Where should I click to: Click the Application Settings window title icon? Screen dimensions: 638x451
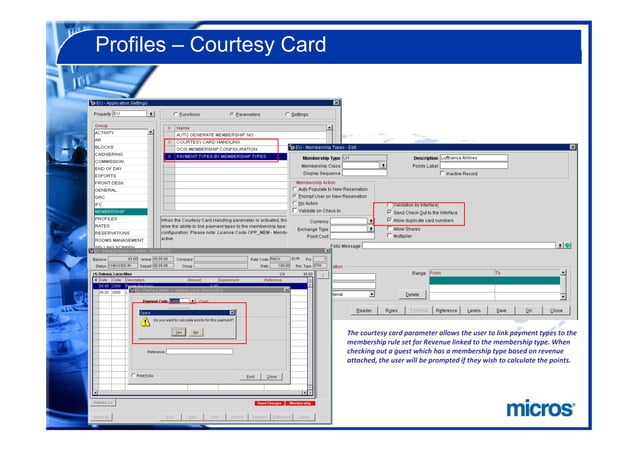(x=93, y=103)
